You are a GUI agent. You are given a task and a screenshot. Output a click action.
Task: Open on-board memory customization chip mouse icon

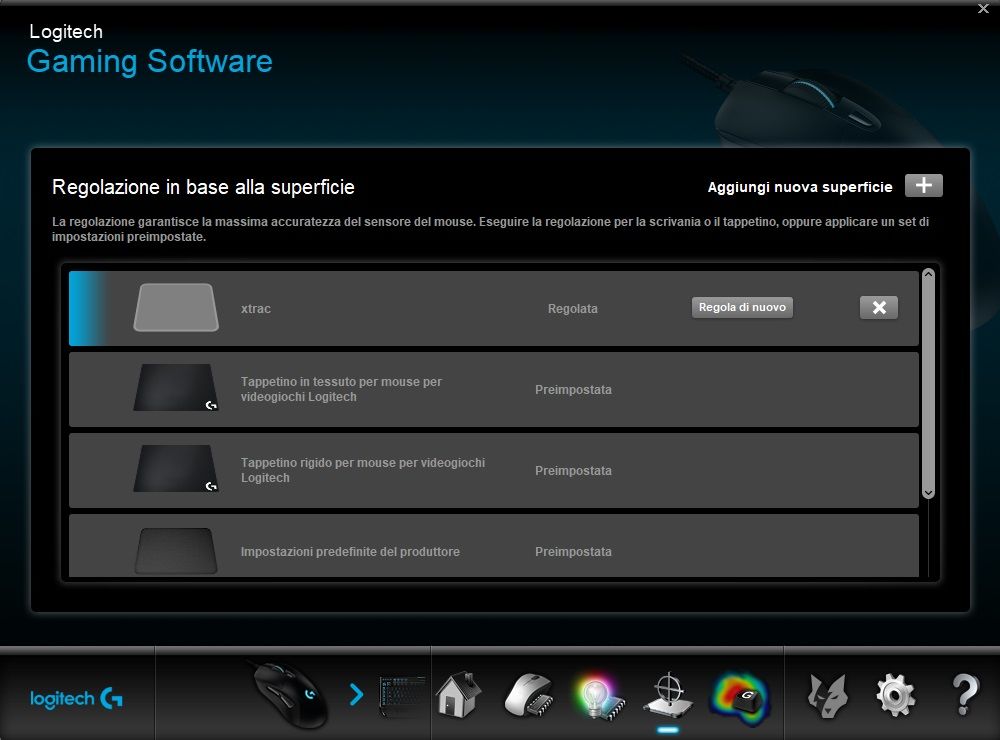(x=527, y=693)
